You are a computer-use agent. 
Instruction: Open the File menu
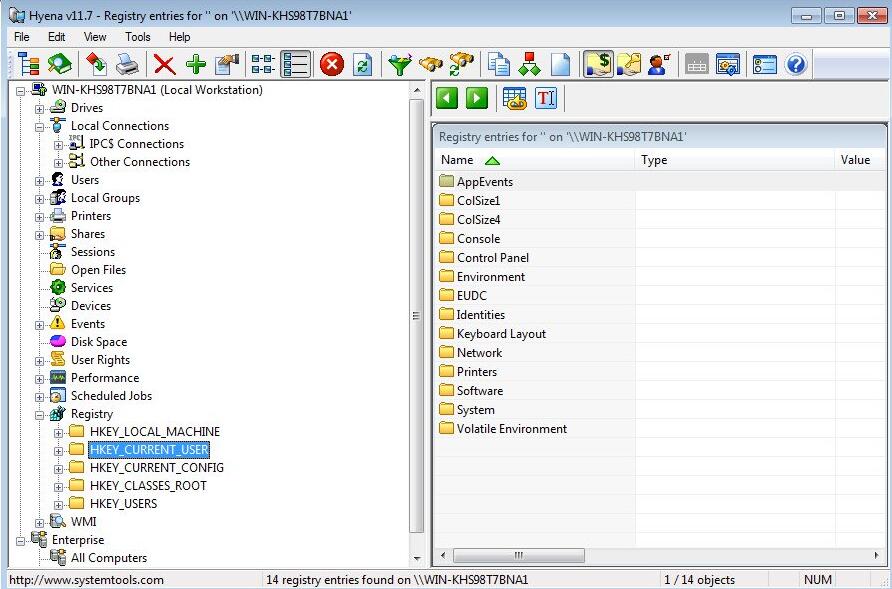coord(22,37)
